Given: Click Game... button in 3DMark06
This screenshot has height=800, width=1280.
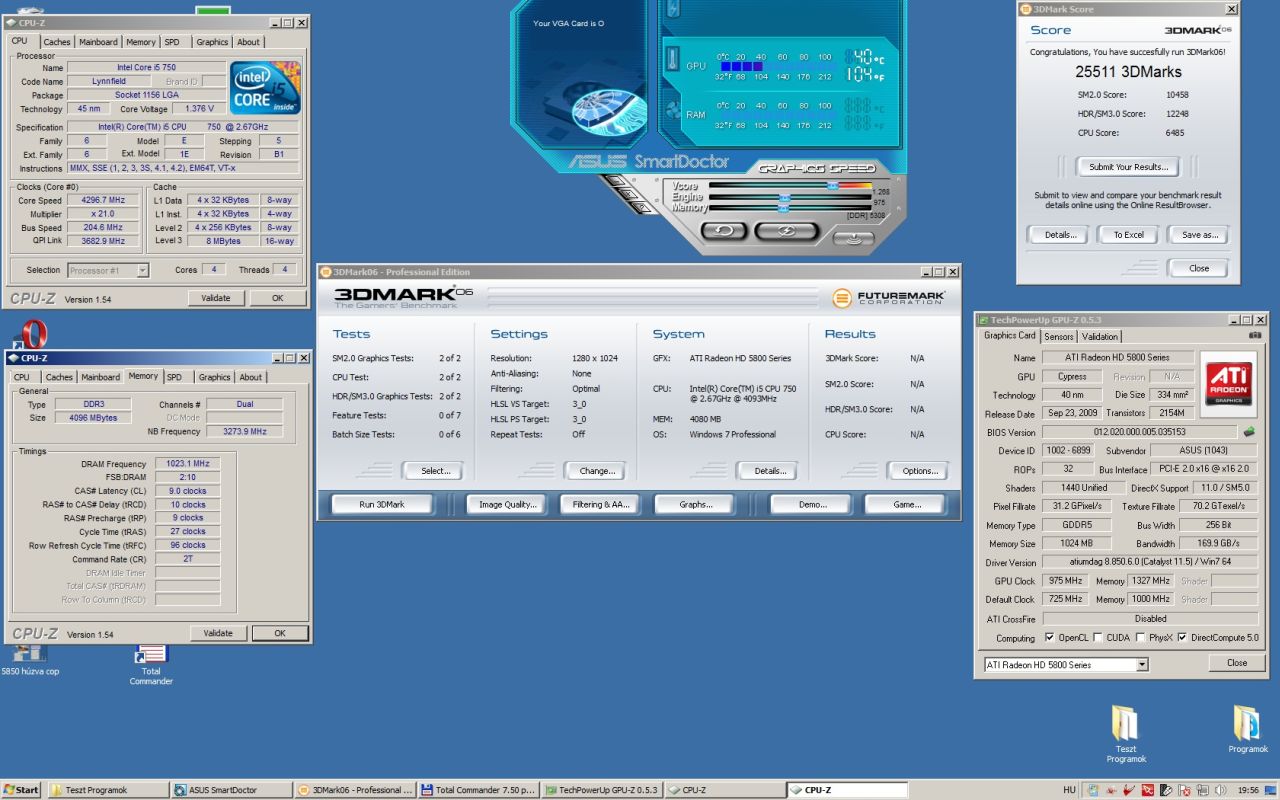Looking at the screenshot, I should pyautogui.click(x=906, y=504).
